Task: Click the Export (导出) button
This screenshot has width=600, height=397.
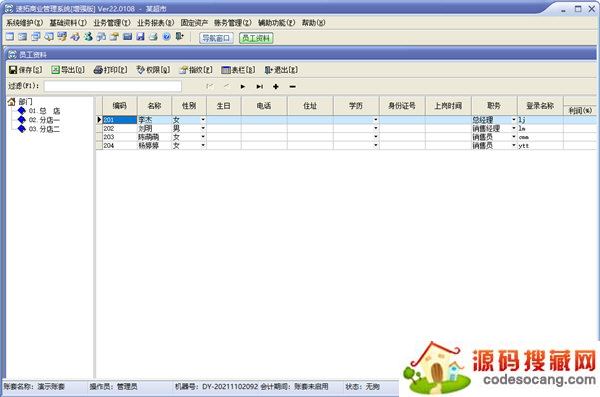Action: click(x=68, y=70)
